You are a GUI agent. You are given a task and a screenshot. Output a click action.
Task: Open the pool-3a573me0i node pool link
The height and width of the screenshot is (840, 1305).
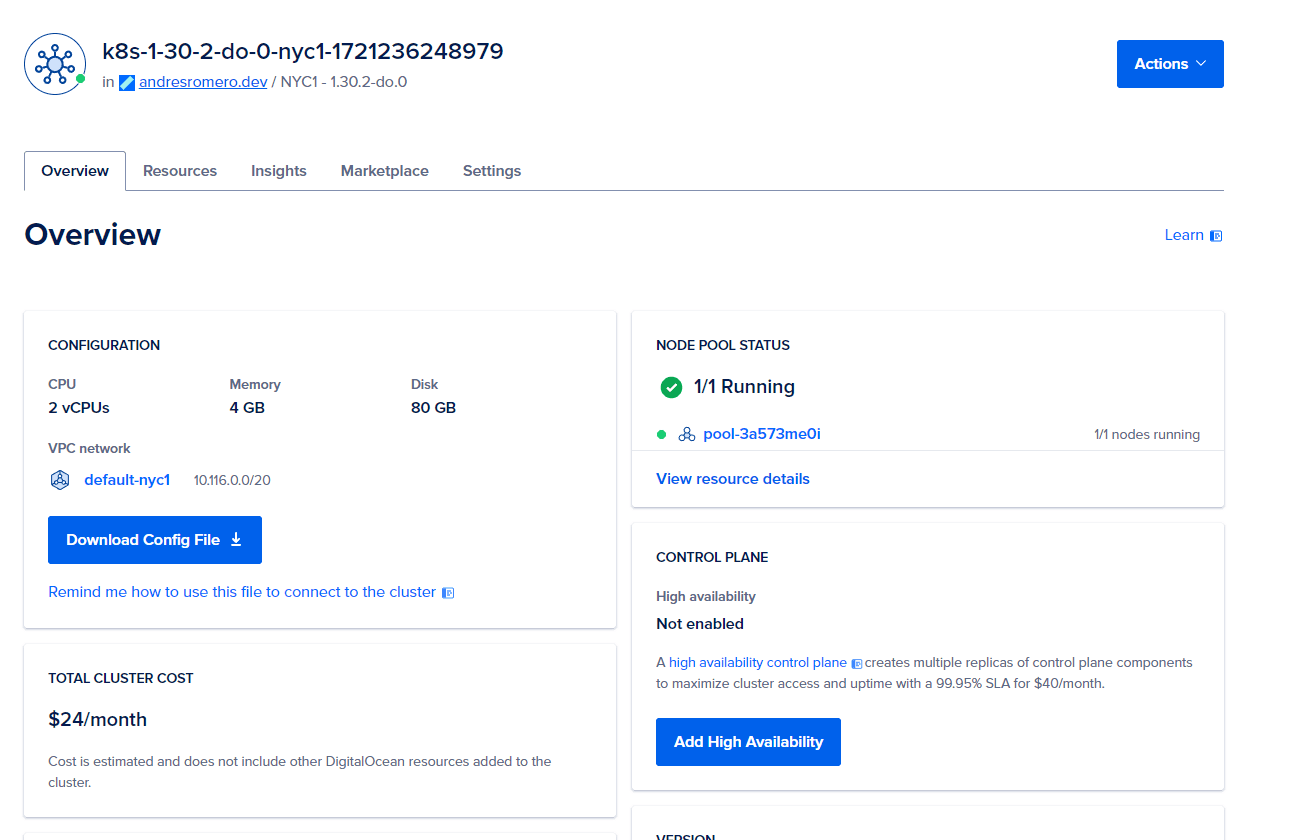click(762, 434)
